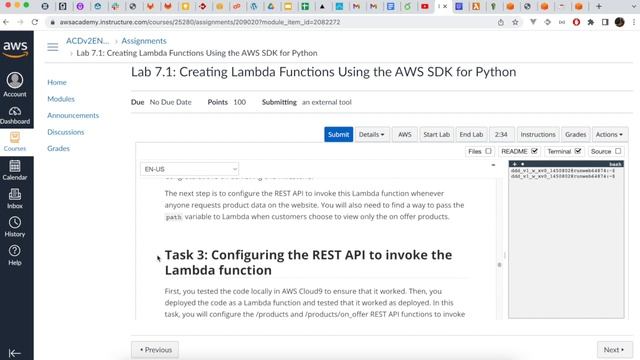Toggle the Terminal checkbox
Image resolution: width=640 pixels, height=360 pixels.
pos(578,151)
